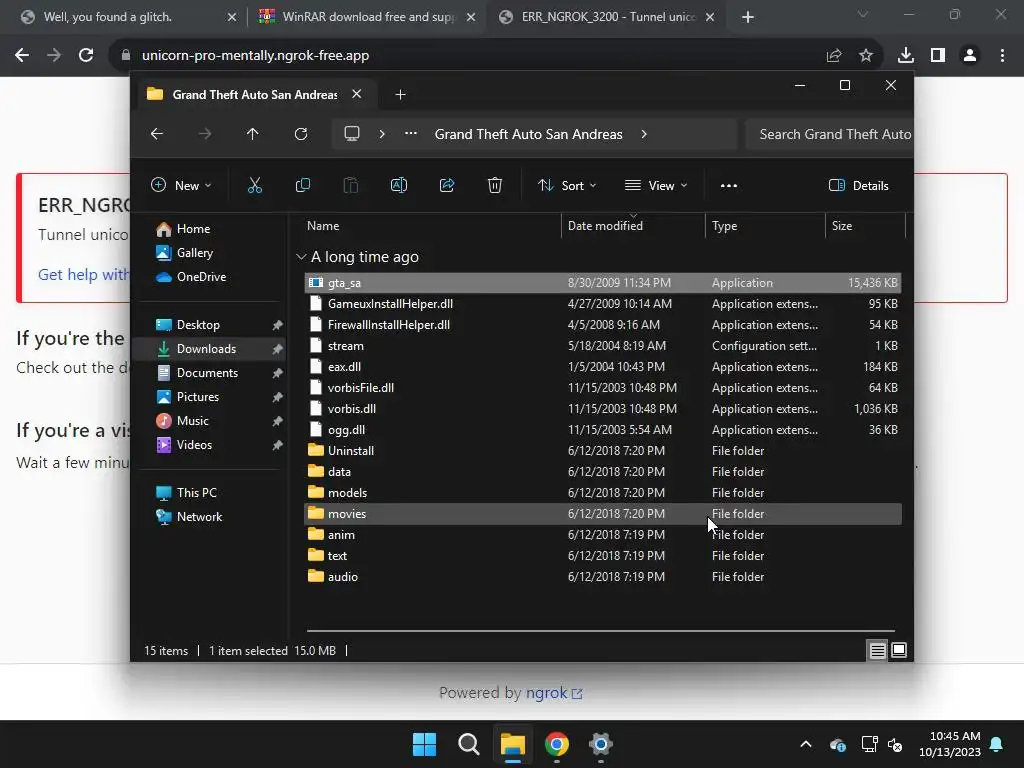Click the Delete trash icon in Explorer toolbar
This screenshot has width=1024, height=768.
click(x=495, y=185)
